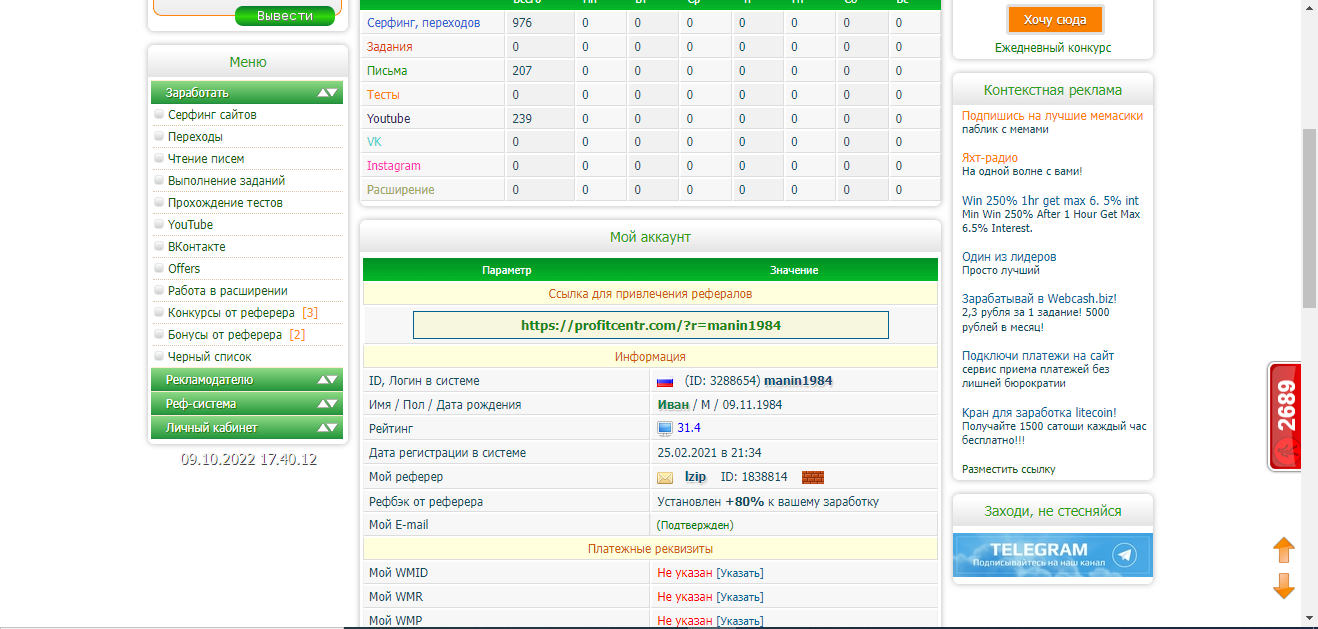Open ВКонтакте menu item
1318x629 pixels.
click(197, 247)
